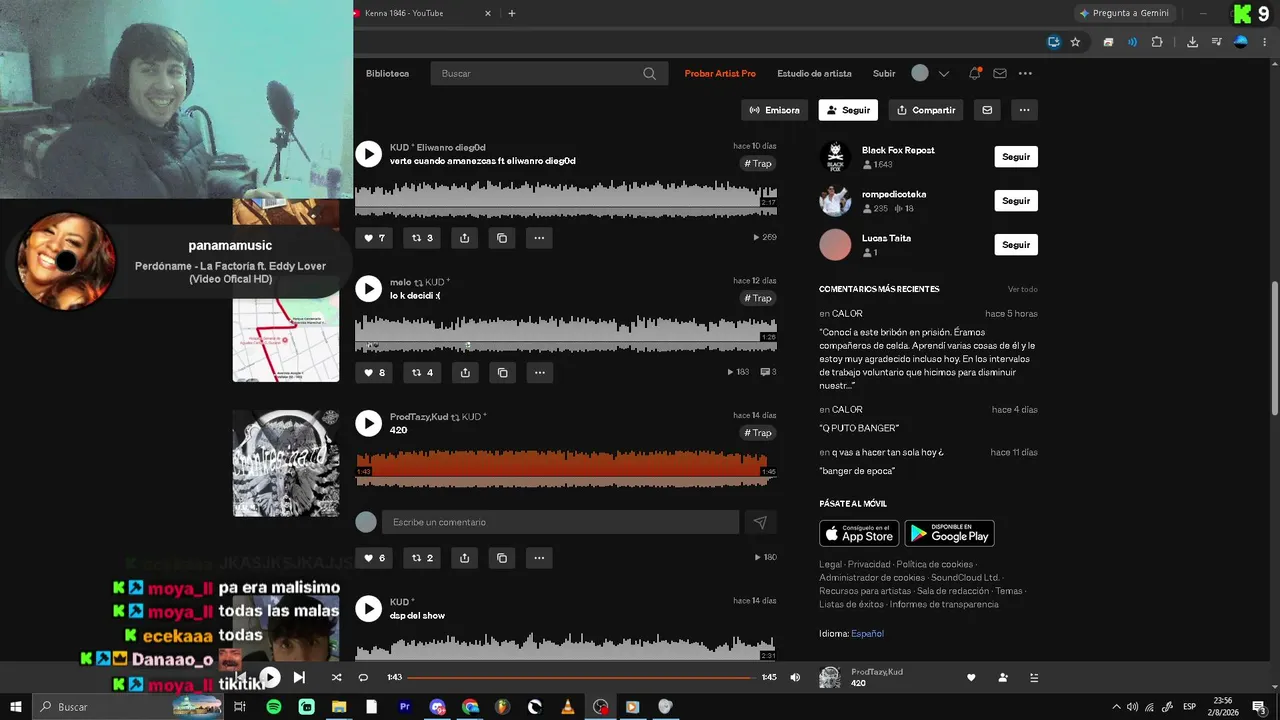Repost 'lo k decidi :(' showing 4 reposts
This screenshot has width=1280, height=720.
click(x=422, y=373)
